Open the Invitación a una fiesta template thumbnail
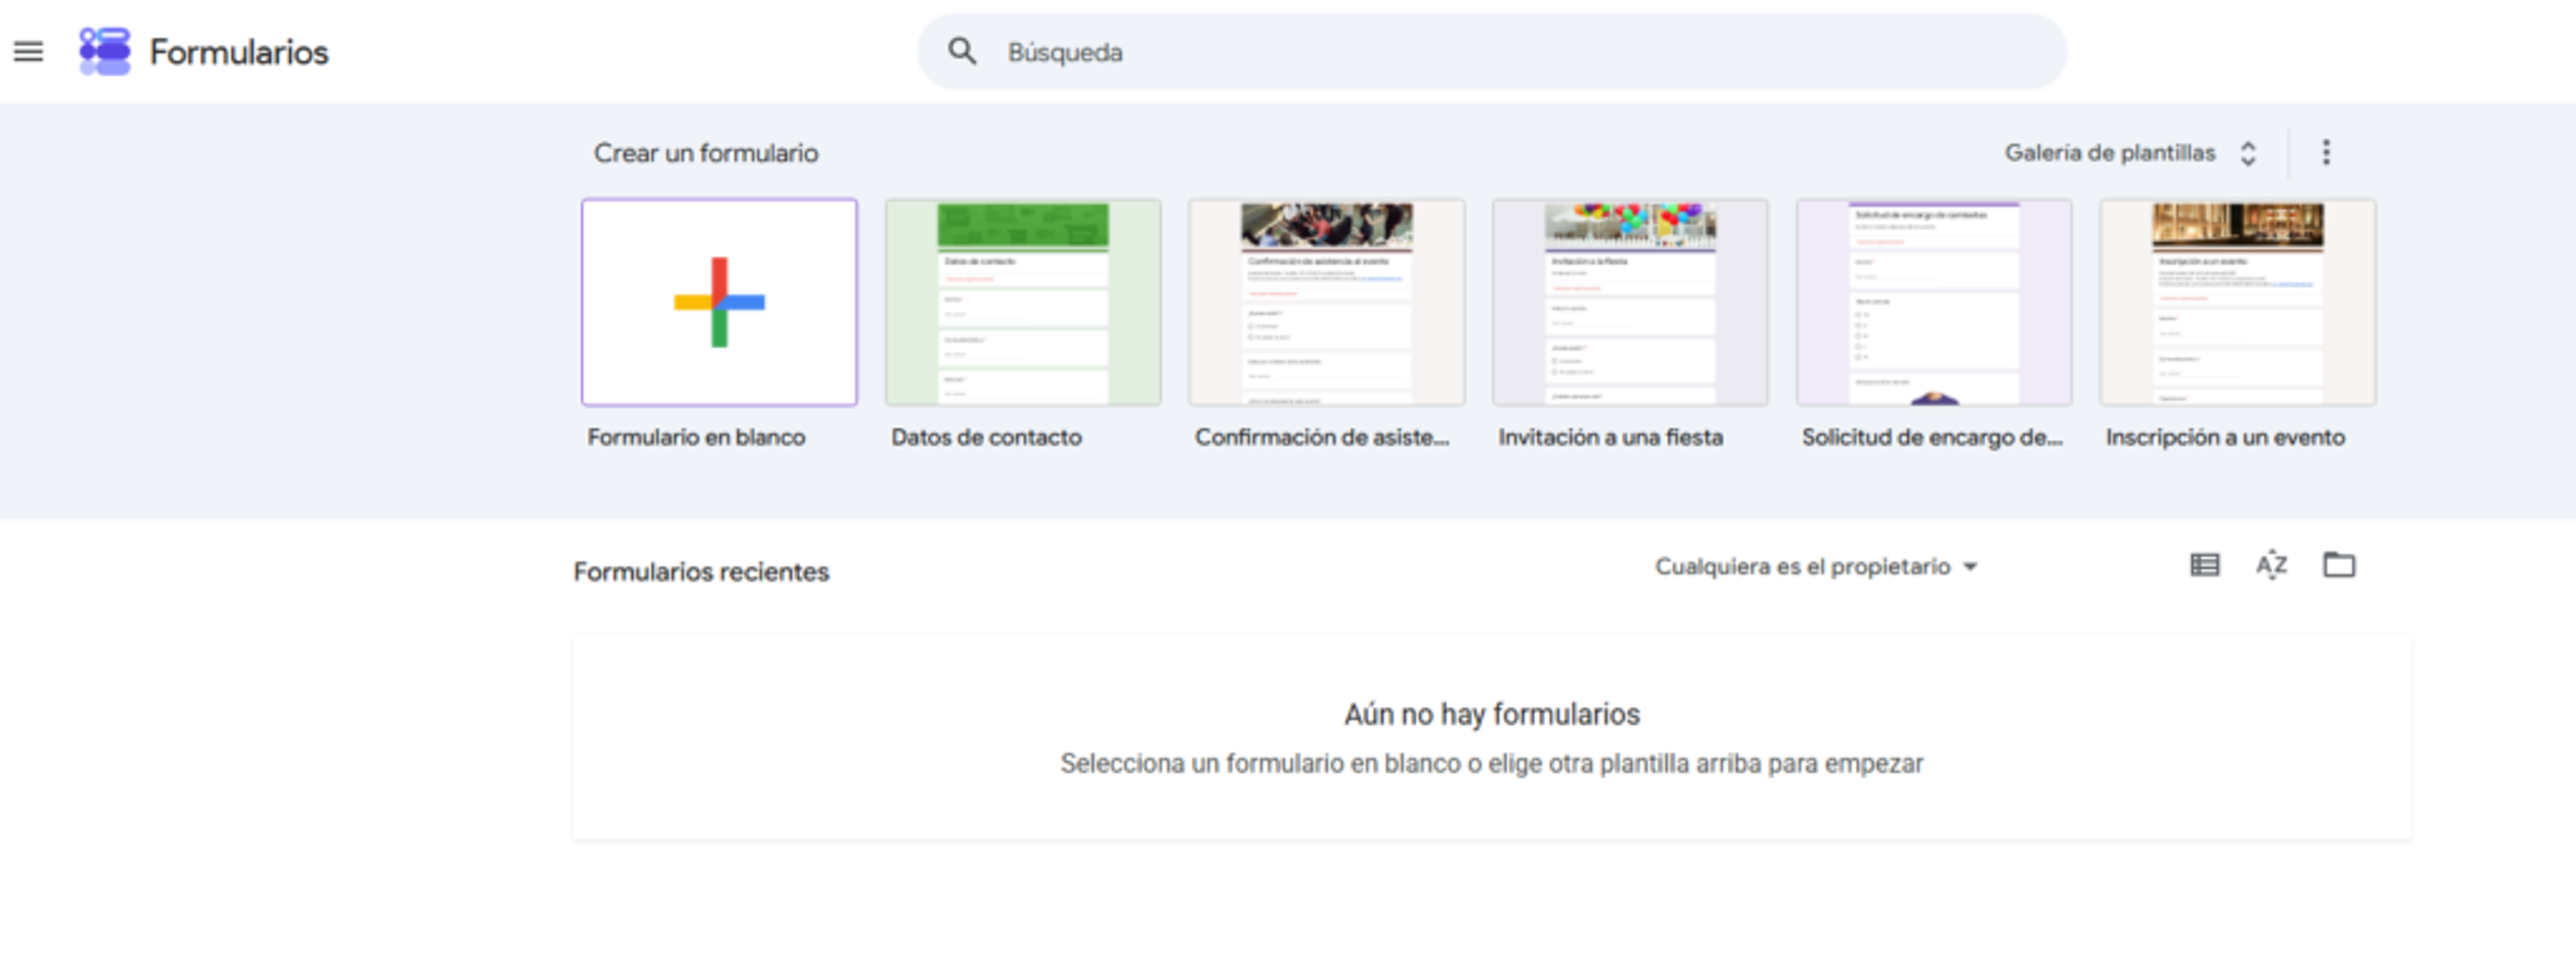The width and height of the screenshot is (2576, 959). click(x=1630, y=302)
